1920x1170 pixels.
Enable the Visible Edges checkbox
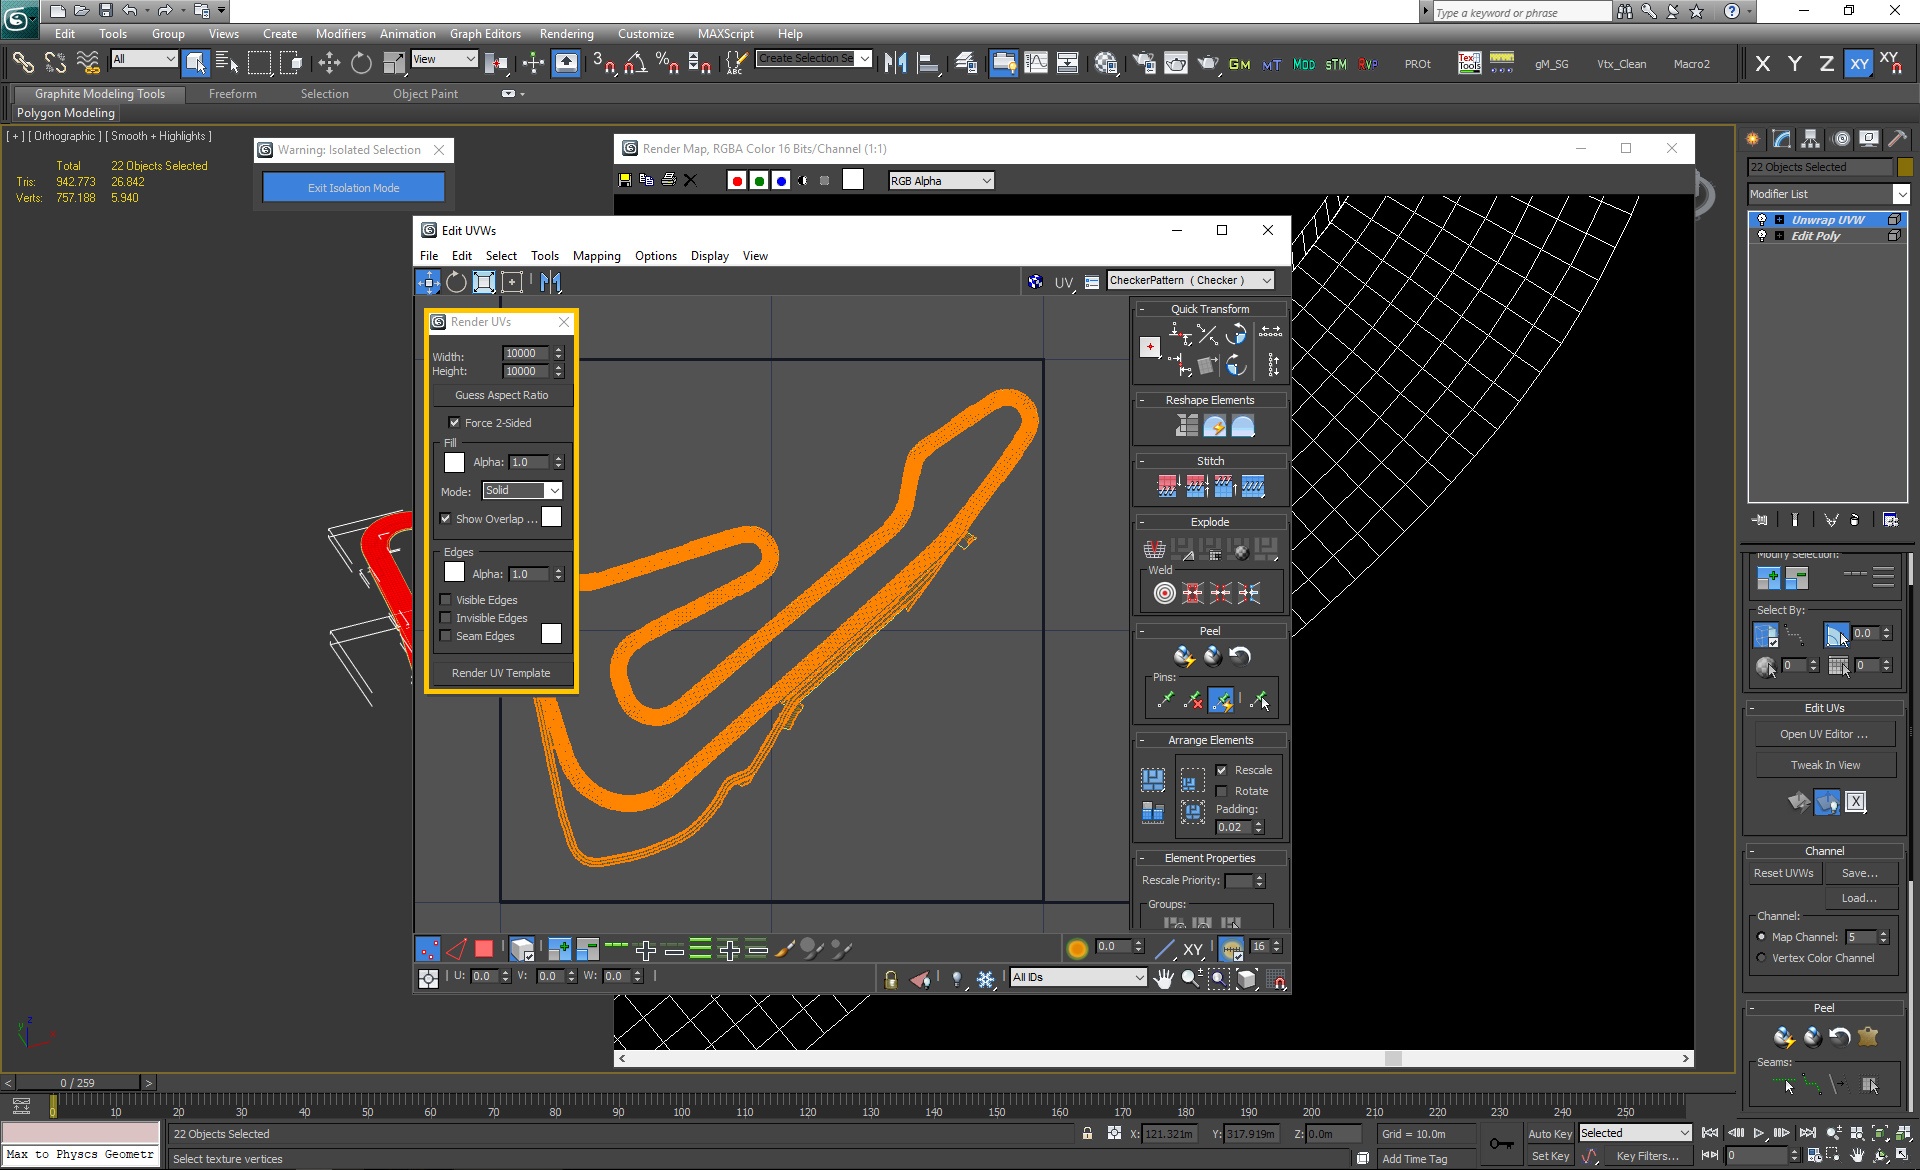(x=446, y=600)
